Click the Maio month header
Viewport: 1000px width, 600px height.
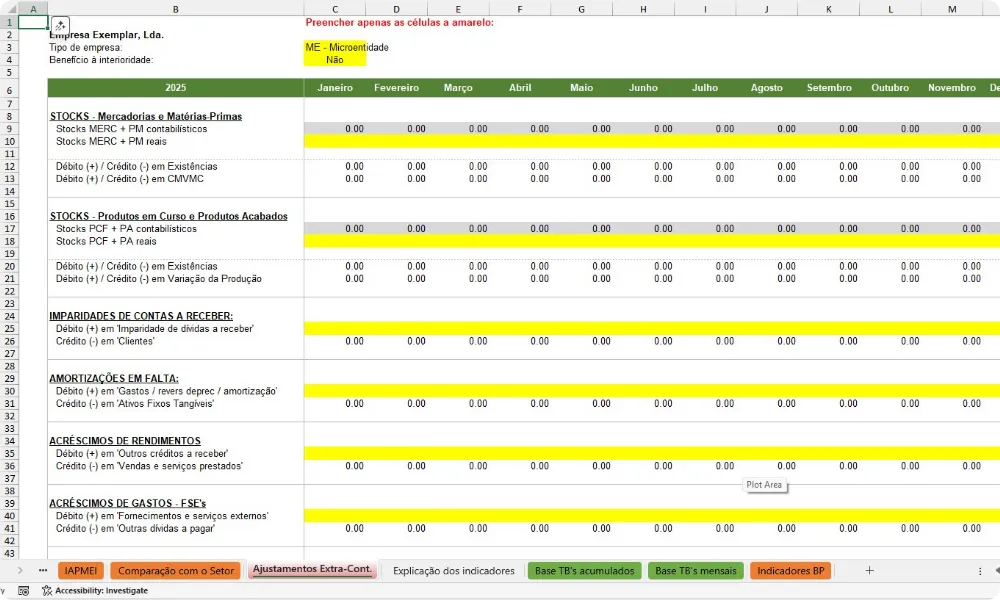pyautogui.click(x=582, y=88)
